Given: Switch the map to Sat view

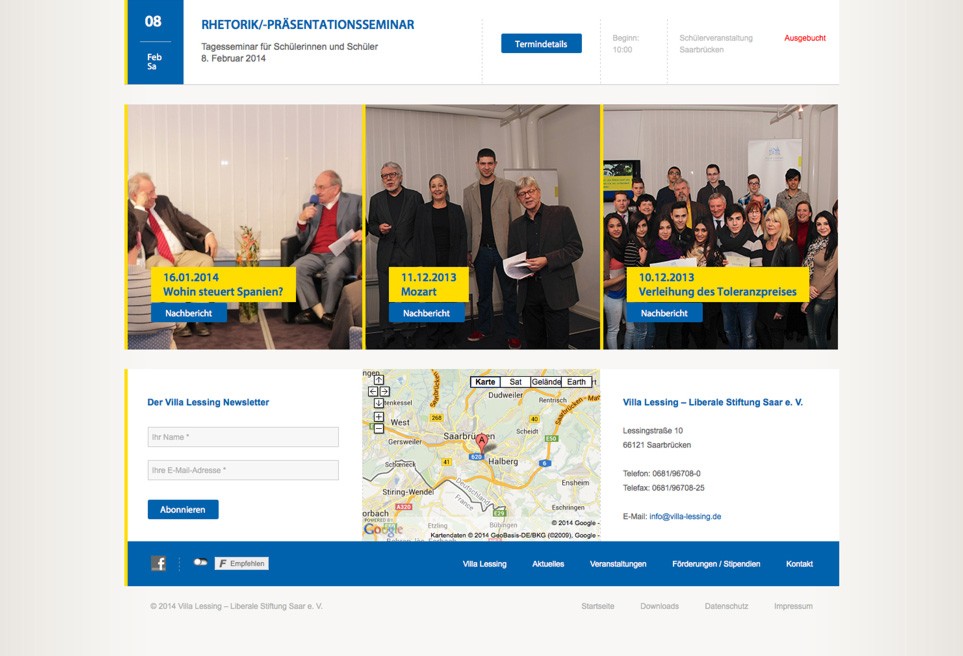Looking at the screenshot, I should (x=515, y=382).
